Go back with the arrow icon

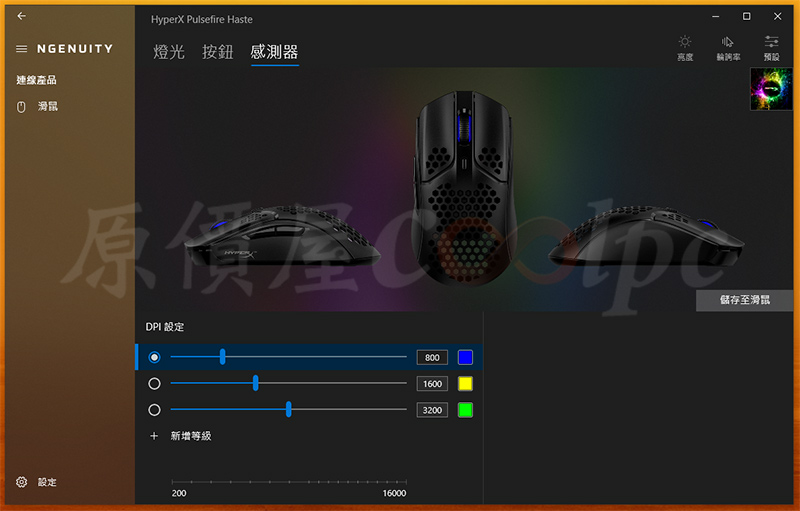coord(21,16)
